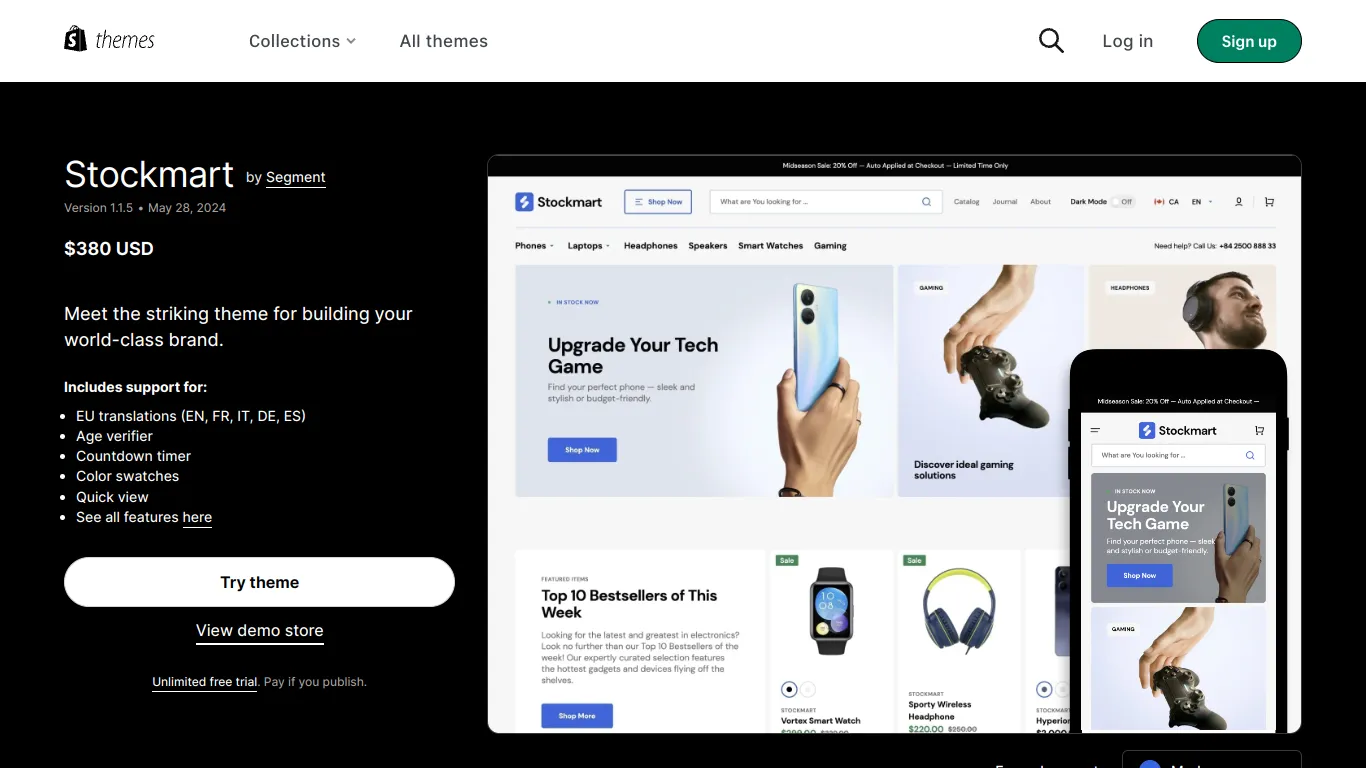The height and width of the screenshot is (768, 1366).
Task: Click the Try theme button
Action: click(x=259, y=582)
